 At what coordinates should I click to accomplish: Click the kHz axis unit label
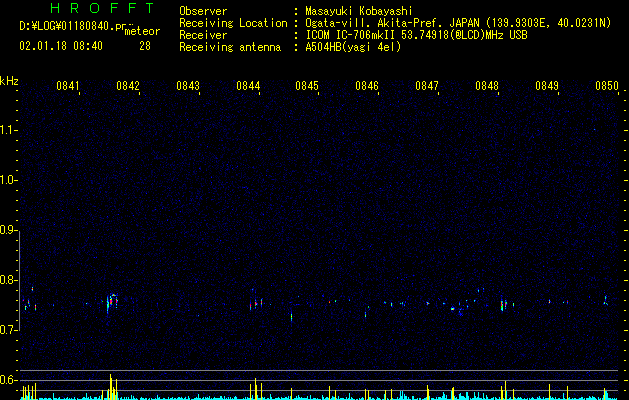[9, 81]
